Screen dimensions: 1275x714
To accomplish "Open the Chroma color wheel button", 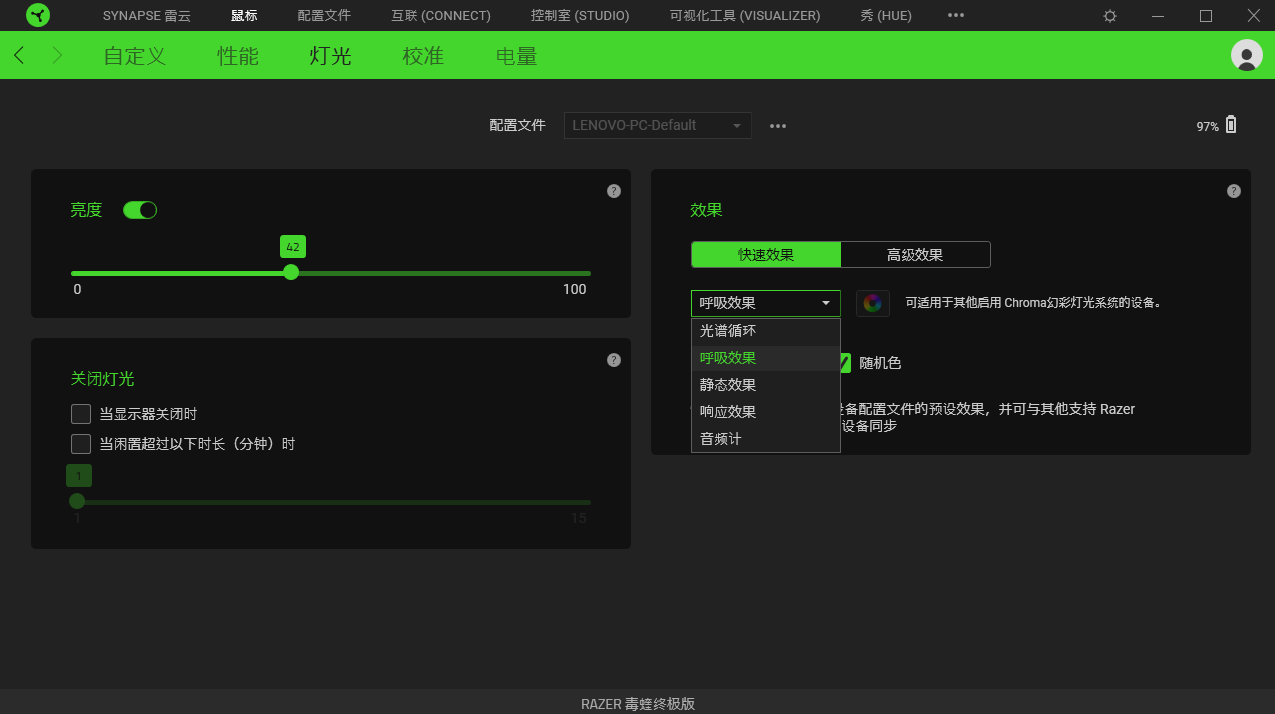I will (x=873, y=303).
